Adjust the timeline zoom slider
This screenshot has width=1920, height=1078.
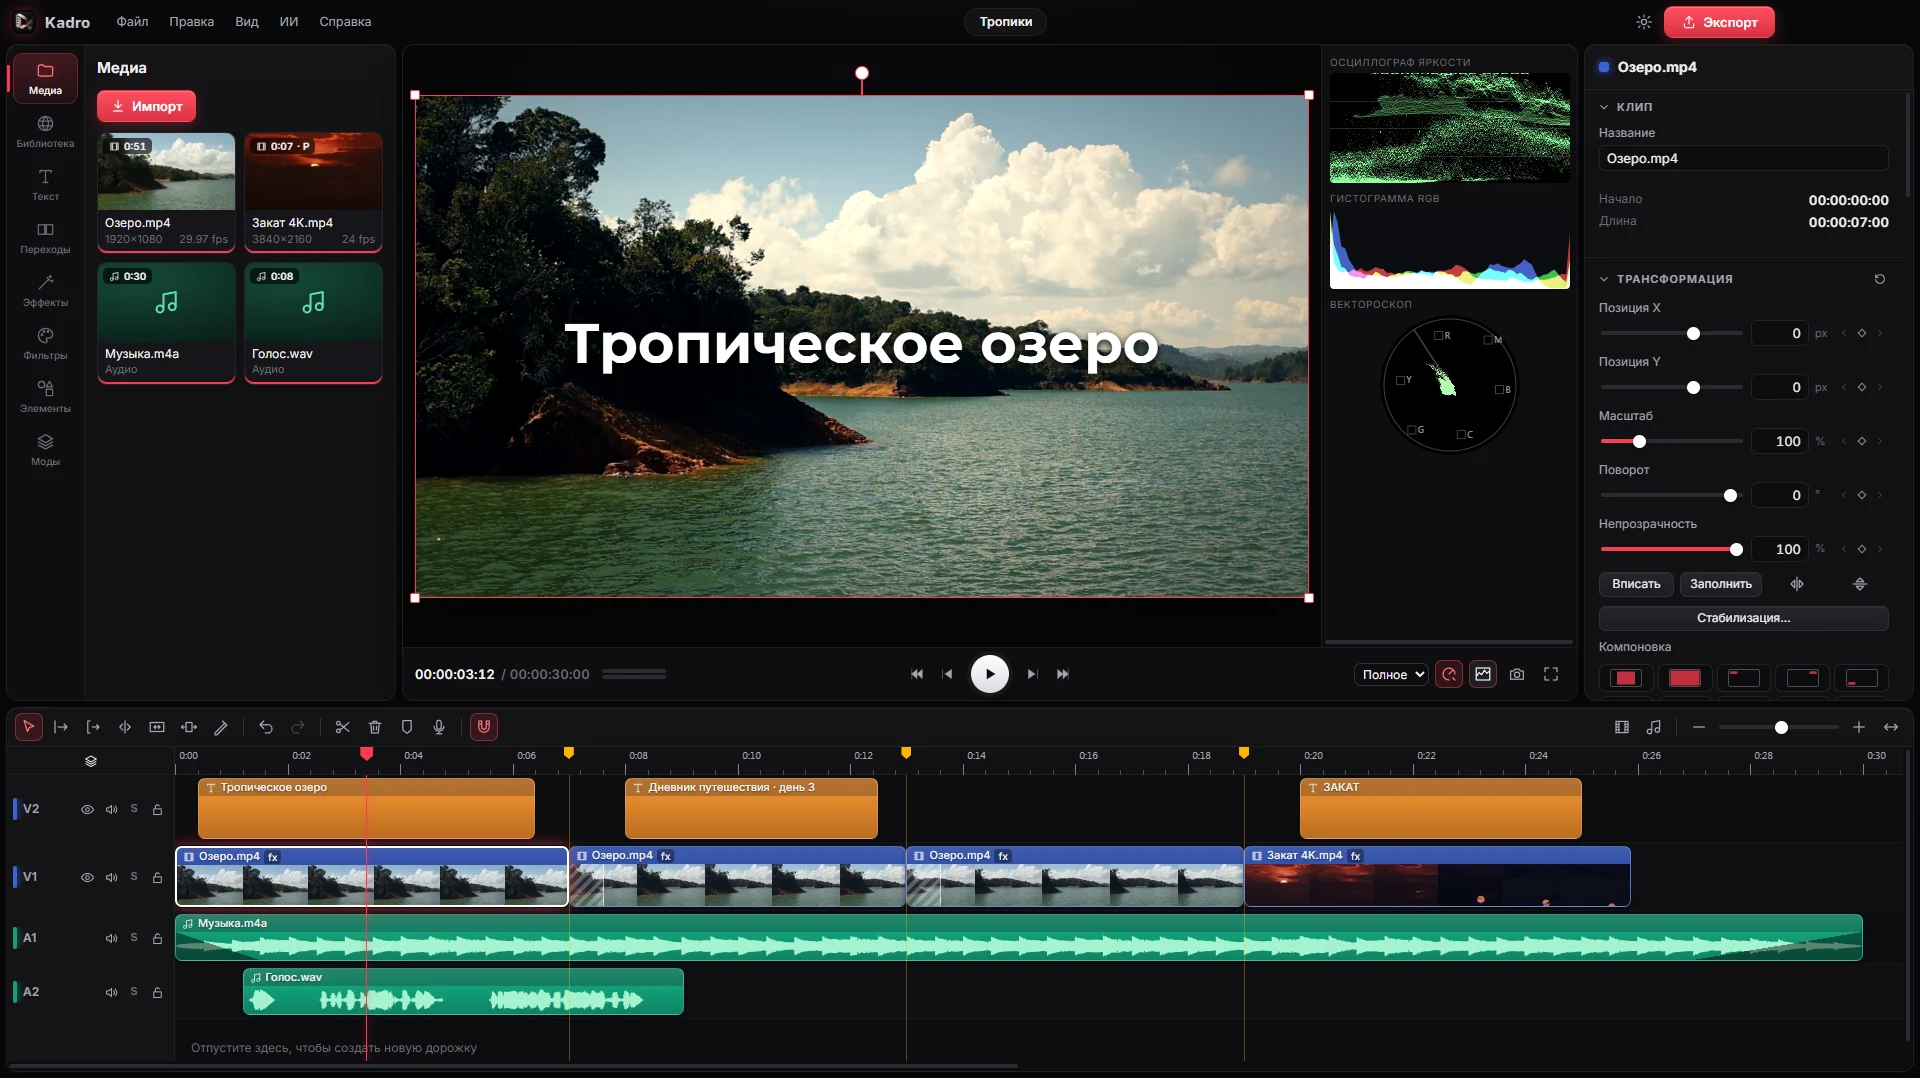[x=1778, y=727]
